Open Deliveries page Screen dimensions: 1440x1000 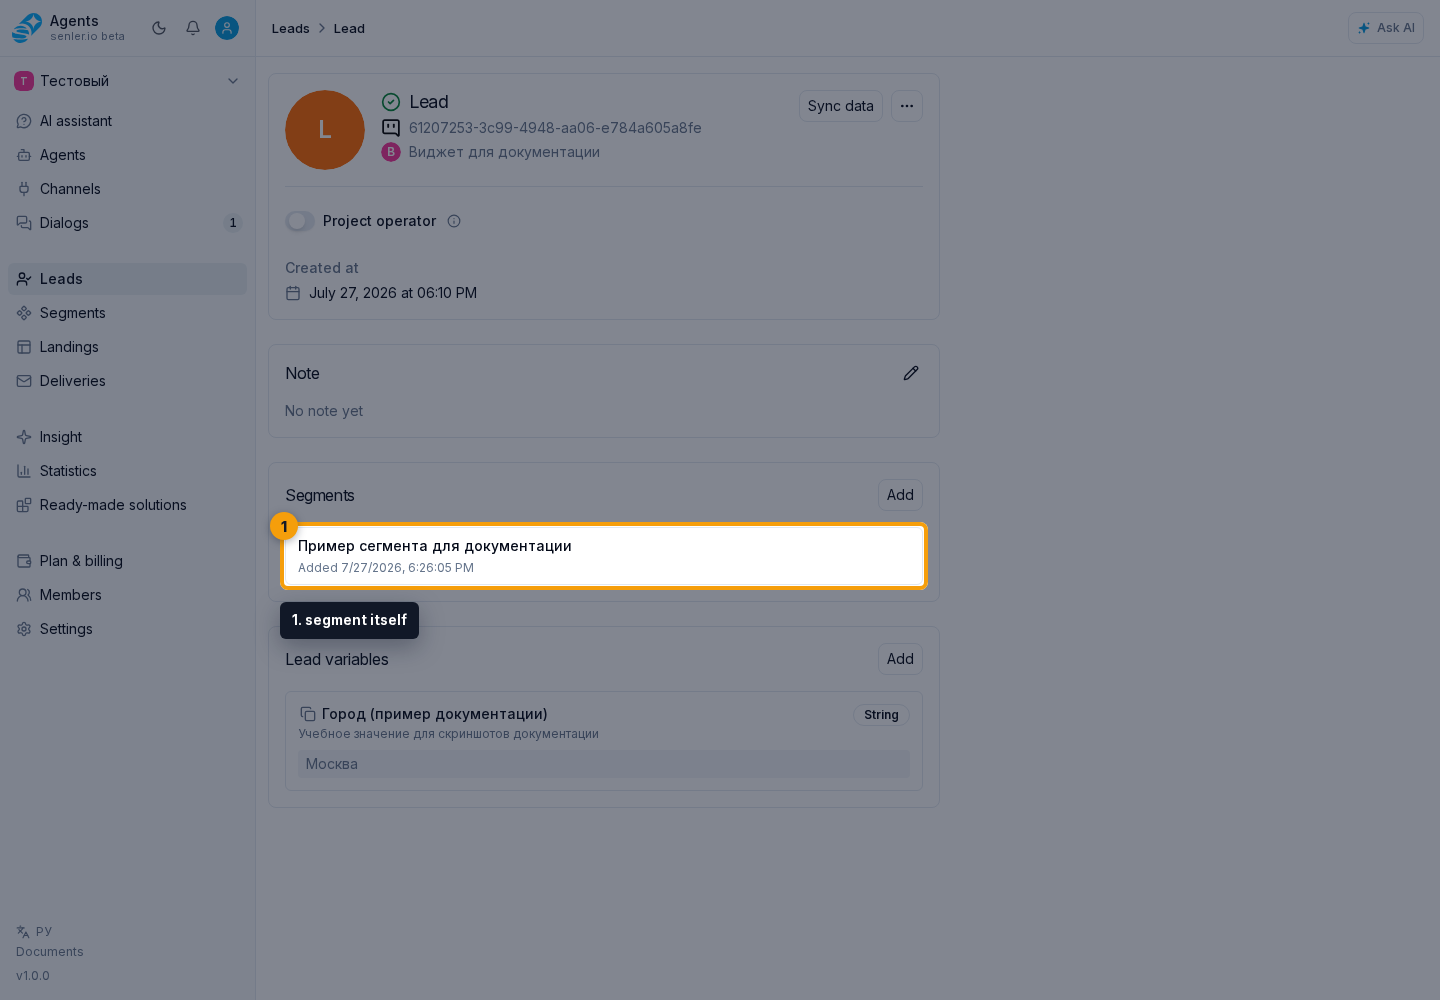tap(127, 381)
